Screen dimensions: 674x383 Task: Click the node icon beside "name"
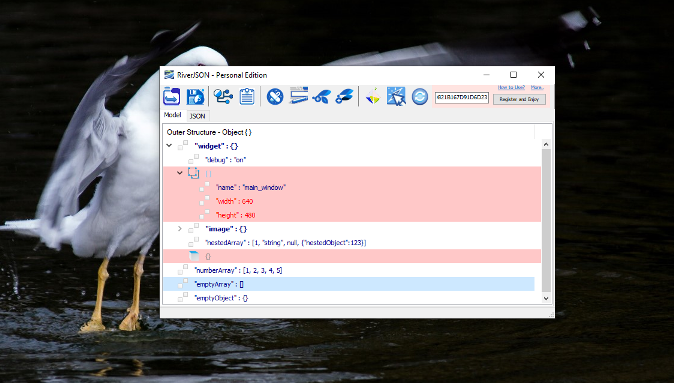pos(205,187)
